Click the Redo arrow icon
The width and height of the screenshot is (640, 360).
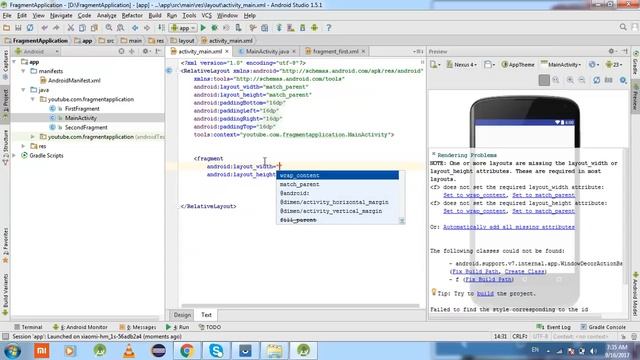point(56,28)
